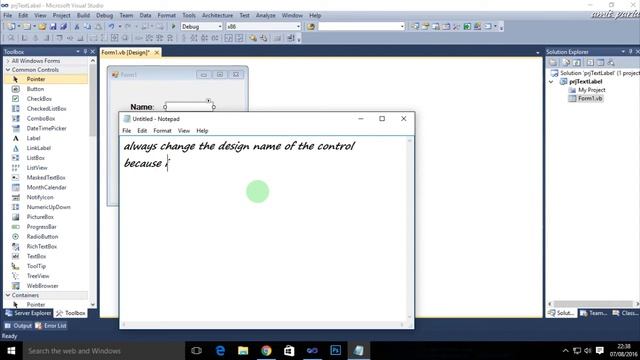The image size is (640, 360).
Task: Switch to the Team Explorer tab
Action: coord(593,313)
